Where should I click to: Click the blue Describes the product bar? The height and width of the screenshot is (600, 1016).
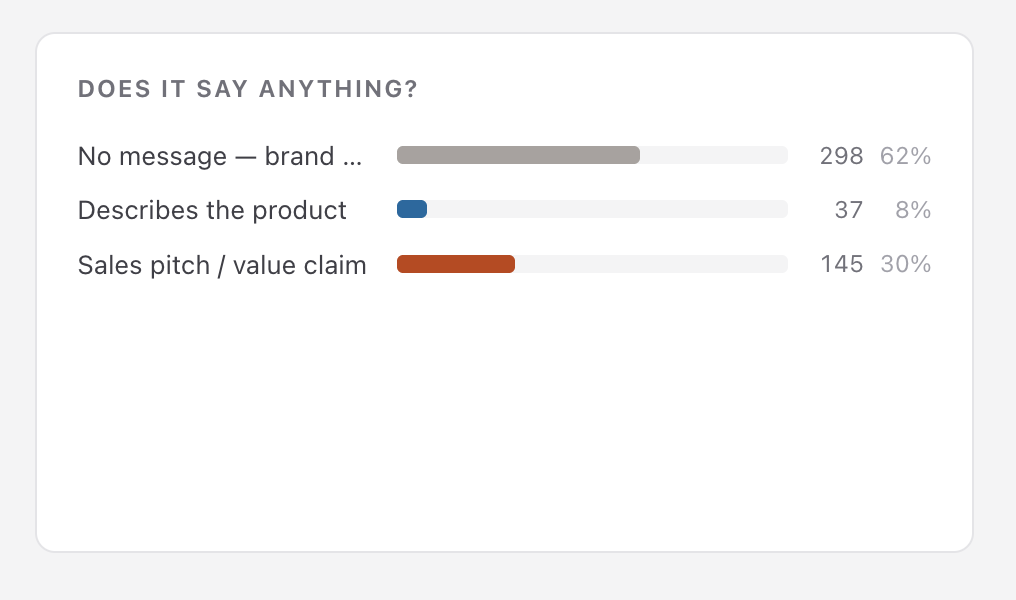coord(412,209)
